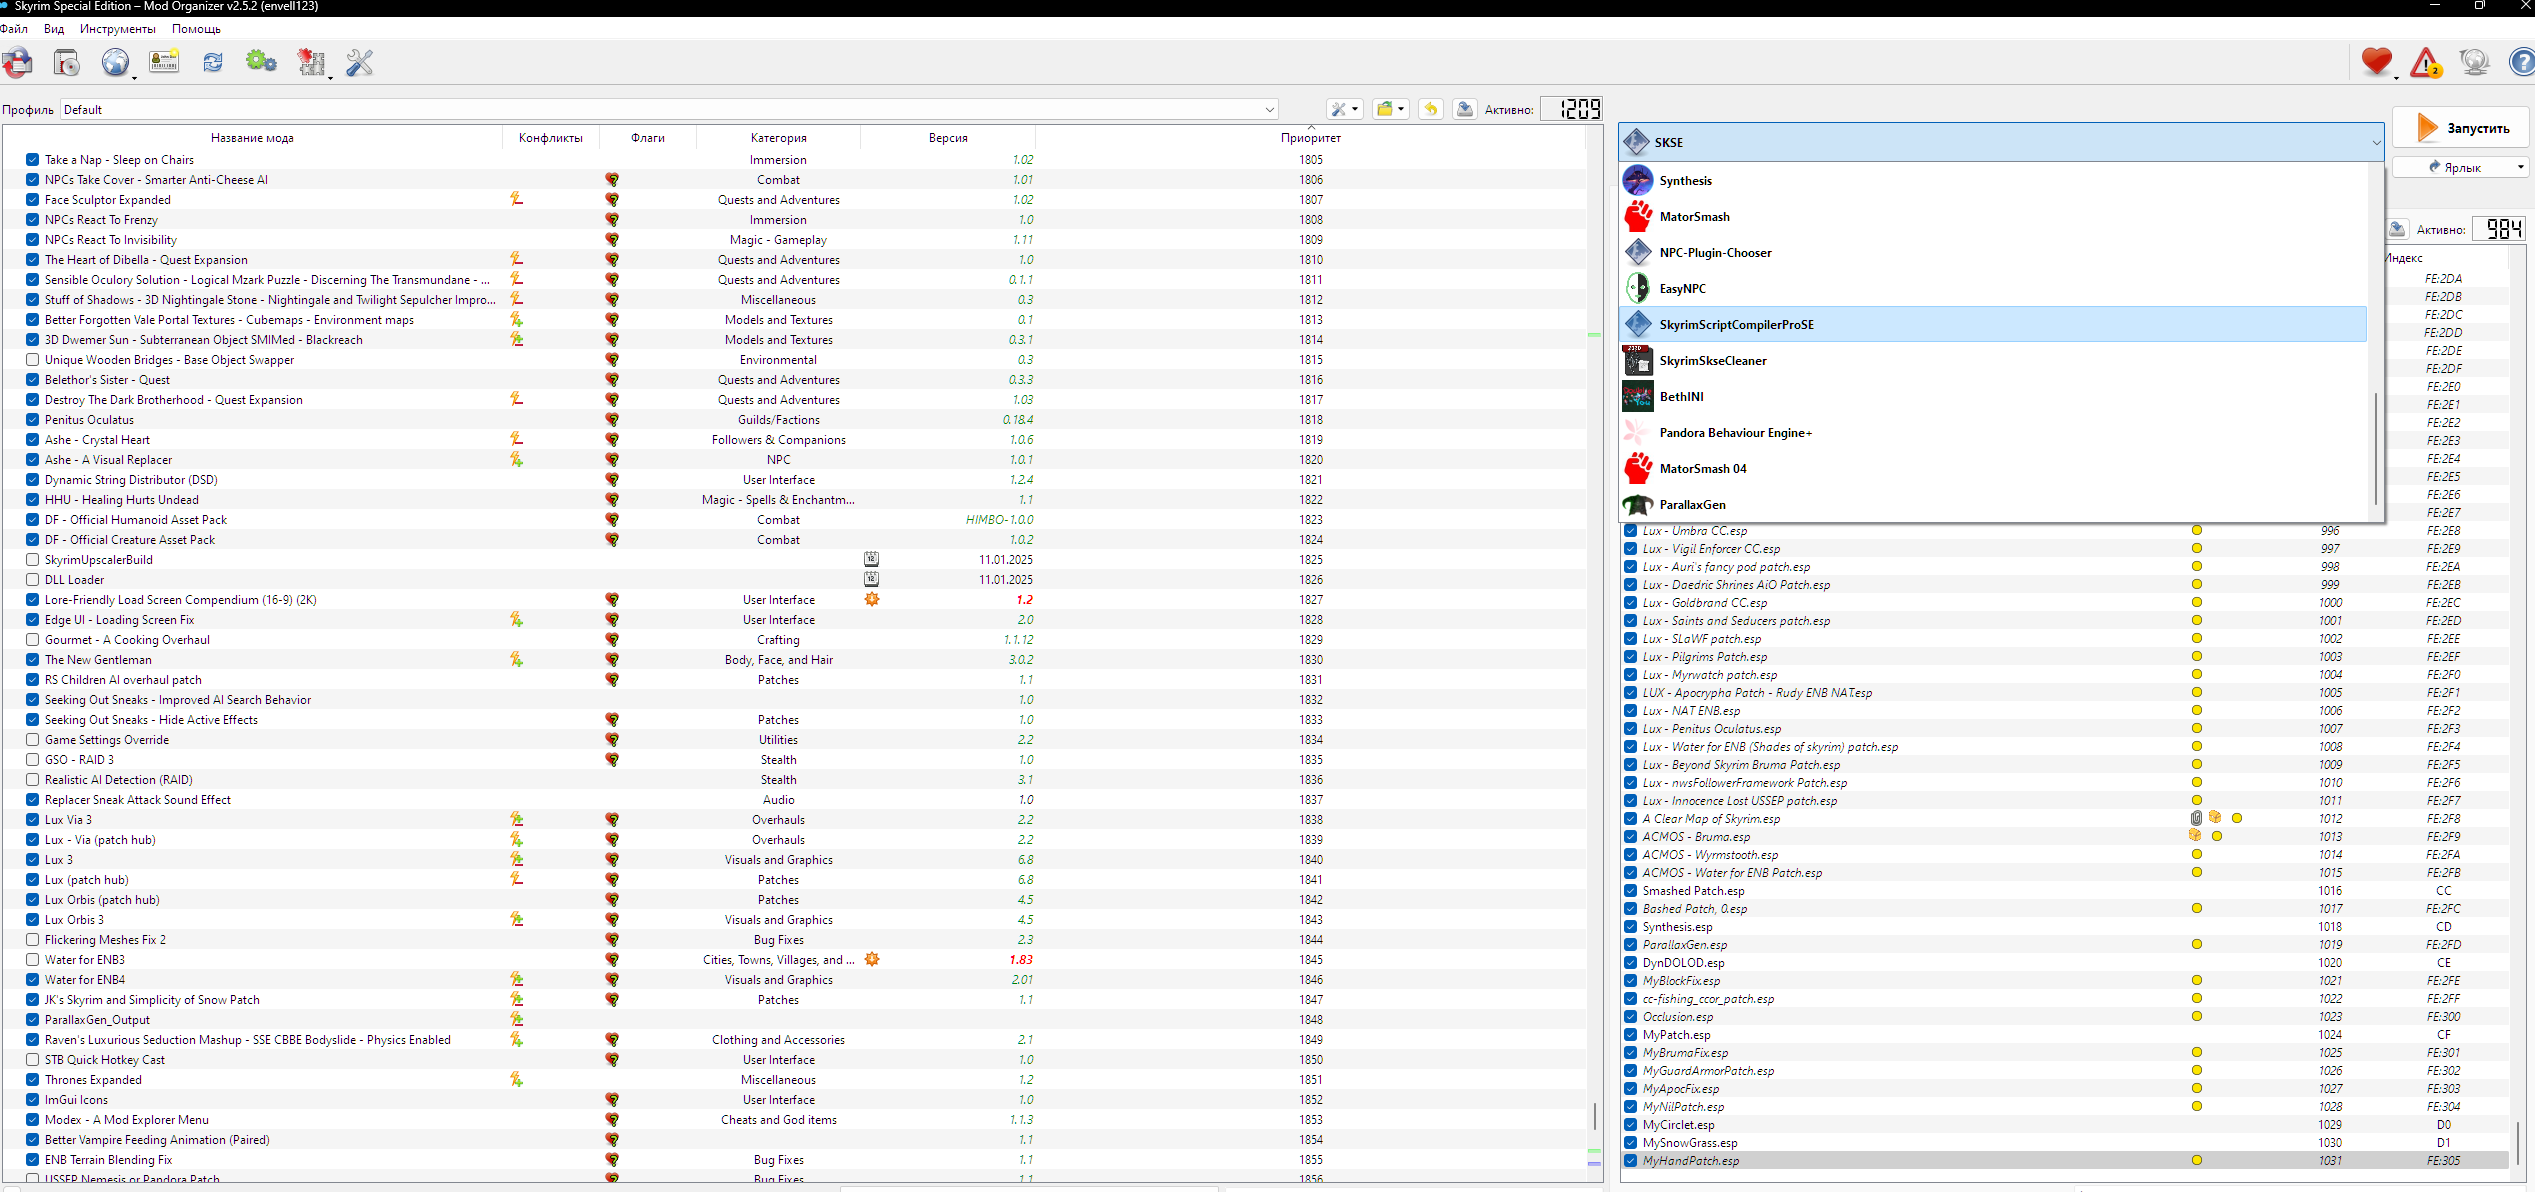This screenshot has height=1192, width=2535.
Task: Sort by Приоритет column header
Action: click(1310, 138)
